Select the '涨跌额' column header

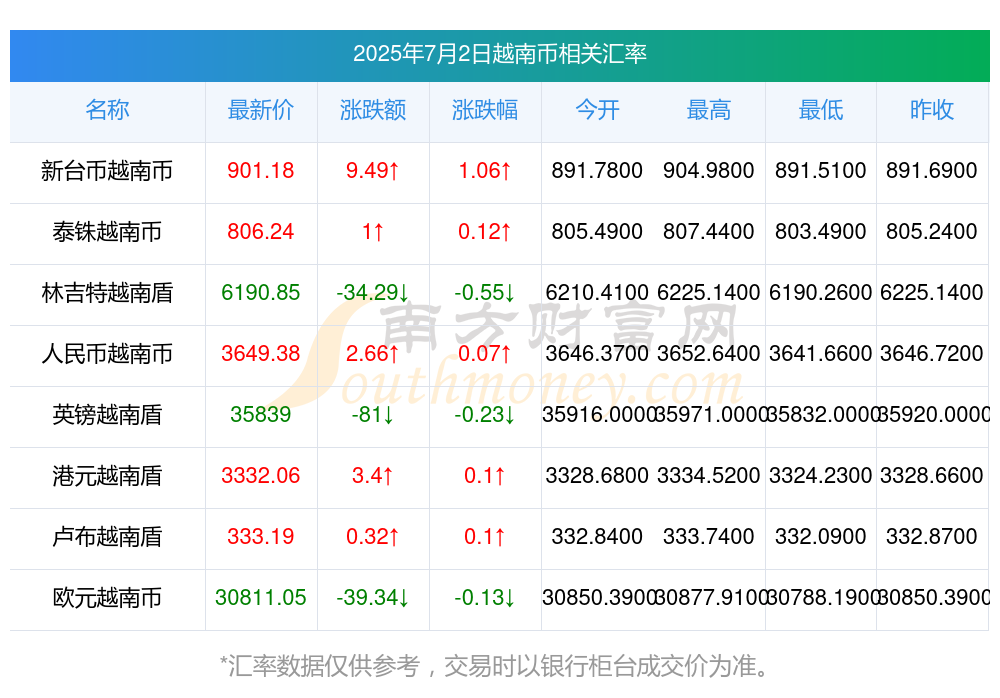[x=372, y=110]
